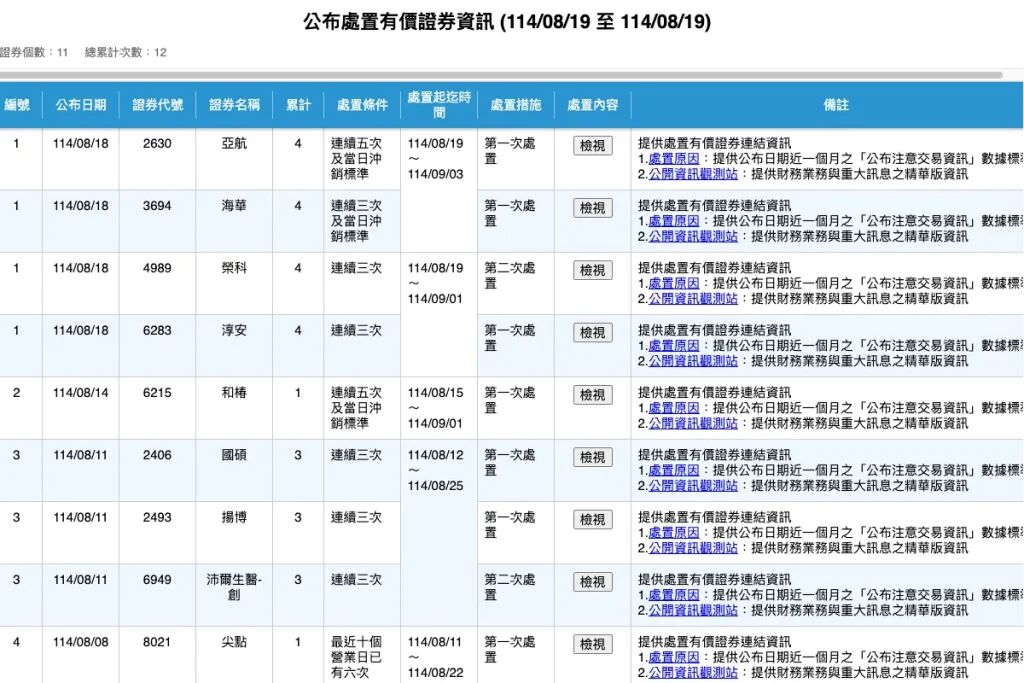Click the 處置起迄時間 column header
Viewport: 1024px width, 683px height.
(439, 104)
